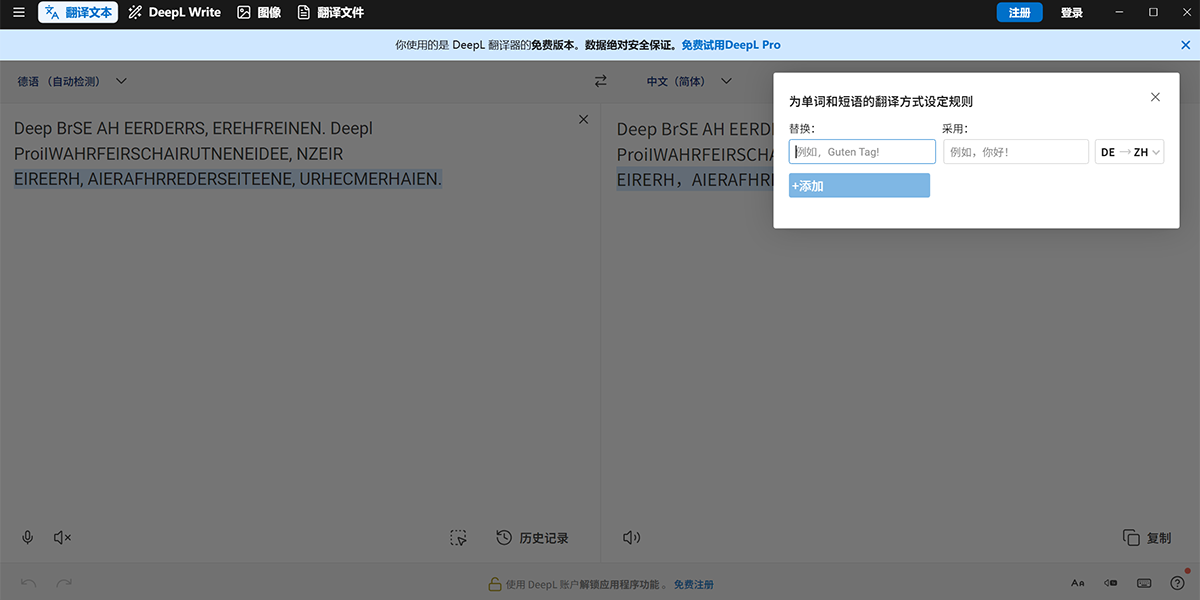
Task: Click the swap languages arrows icon
Action: tap(600, 81)
